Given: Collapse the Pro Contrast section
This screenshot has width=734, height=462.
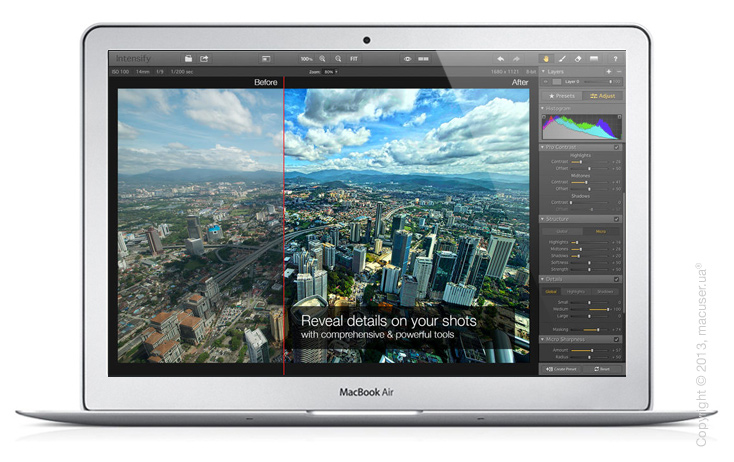Looking at the screenshot, I should [x=543, y=147].
